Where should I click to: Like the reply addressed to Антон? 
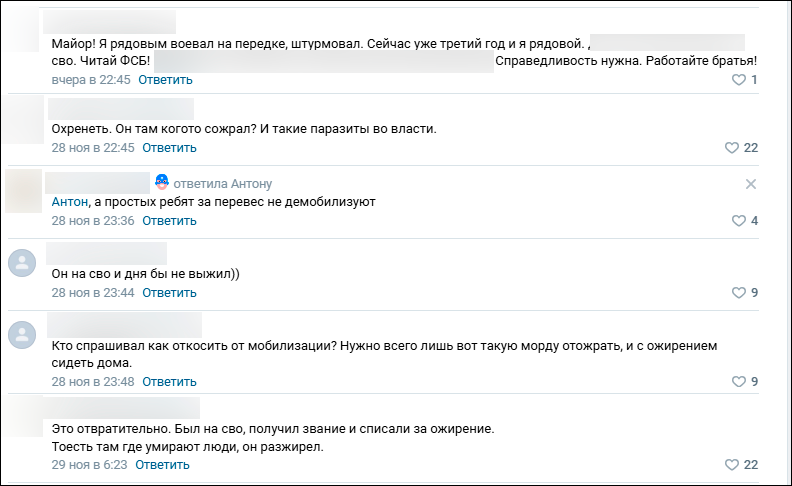739,221
